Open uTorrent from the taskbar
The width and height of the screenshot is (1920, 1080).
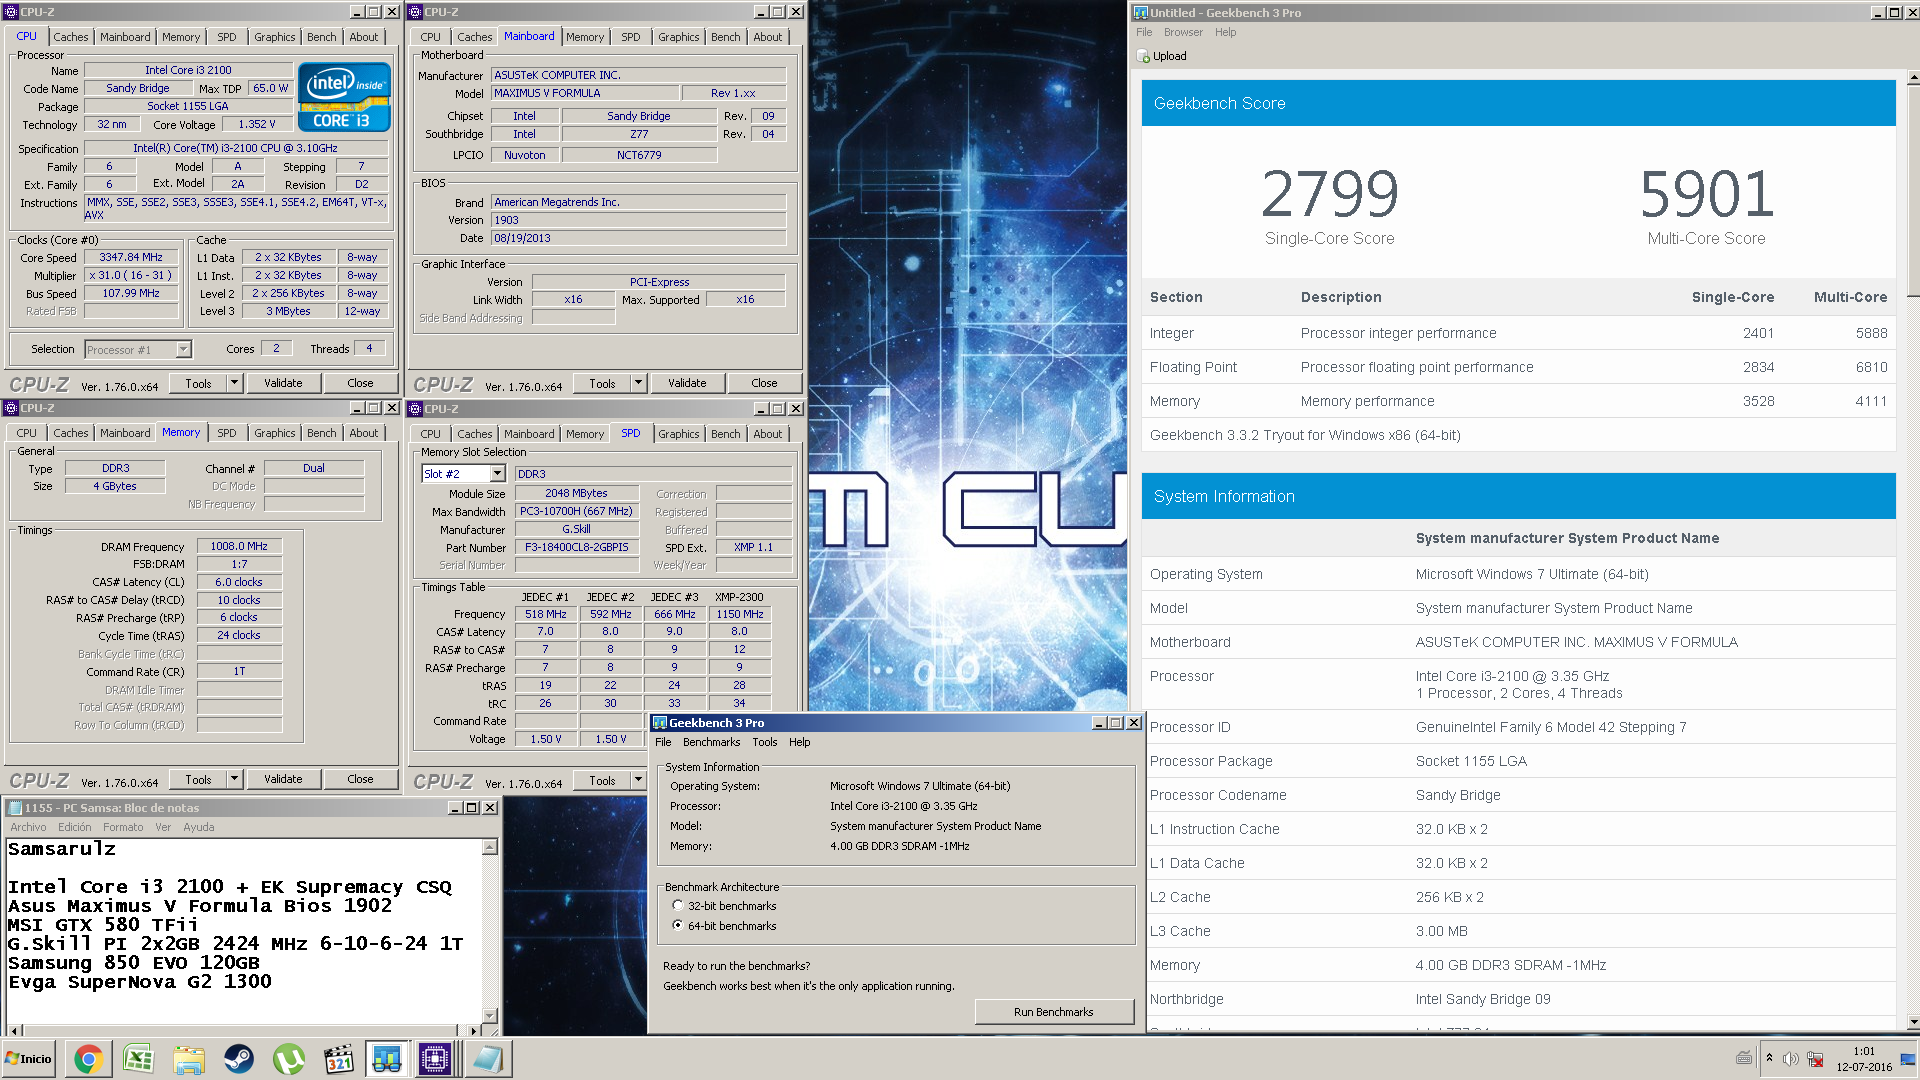[x=288, y=1059]
